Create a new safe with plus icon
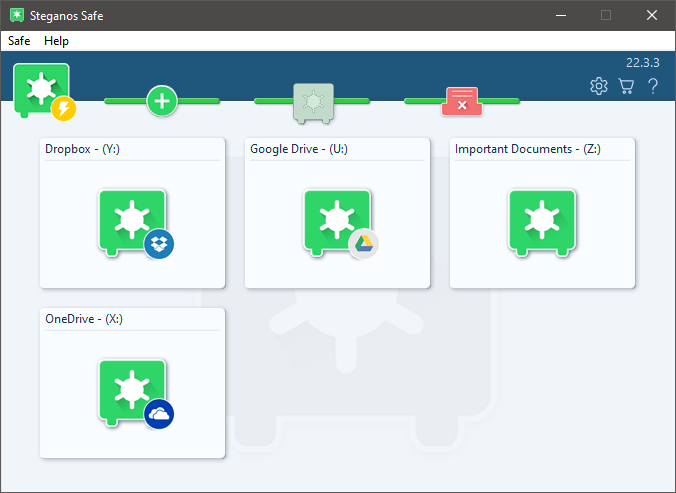676x493 pixels. click(162, 101)
